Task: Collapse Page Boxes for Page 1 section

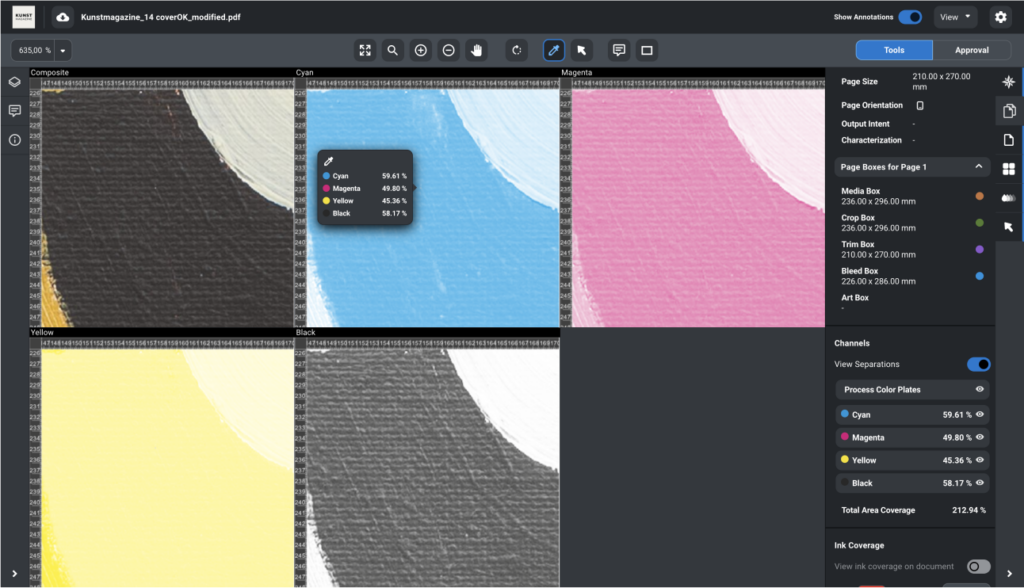Action: point(978,167)
